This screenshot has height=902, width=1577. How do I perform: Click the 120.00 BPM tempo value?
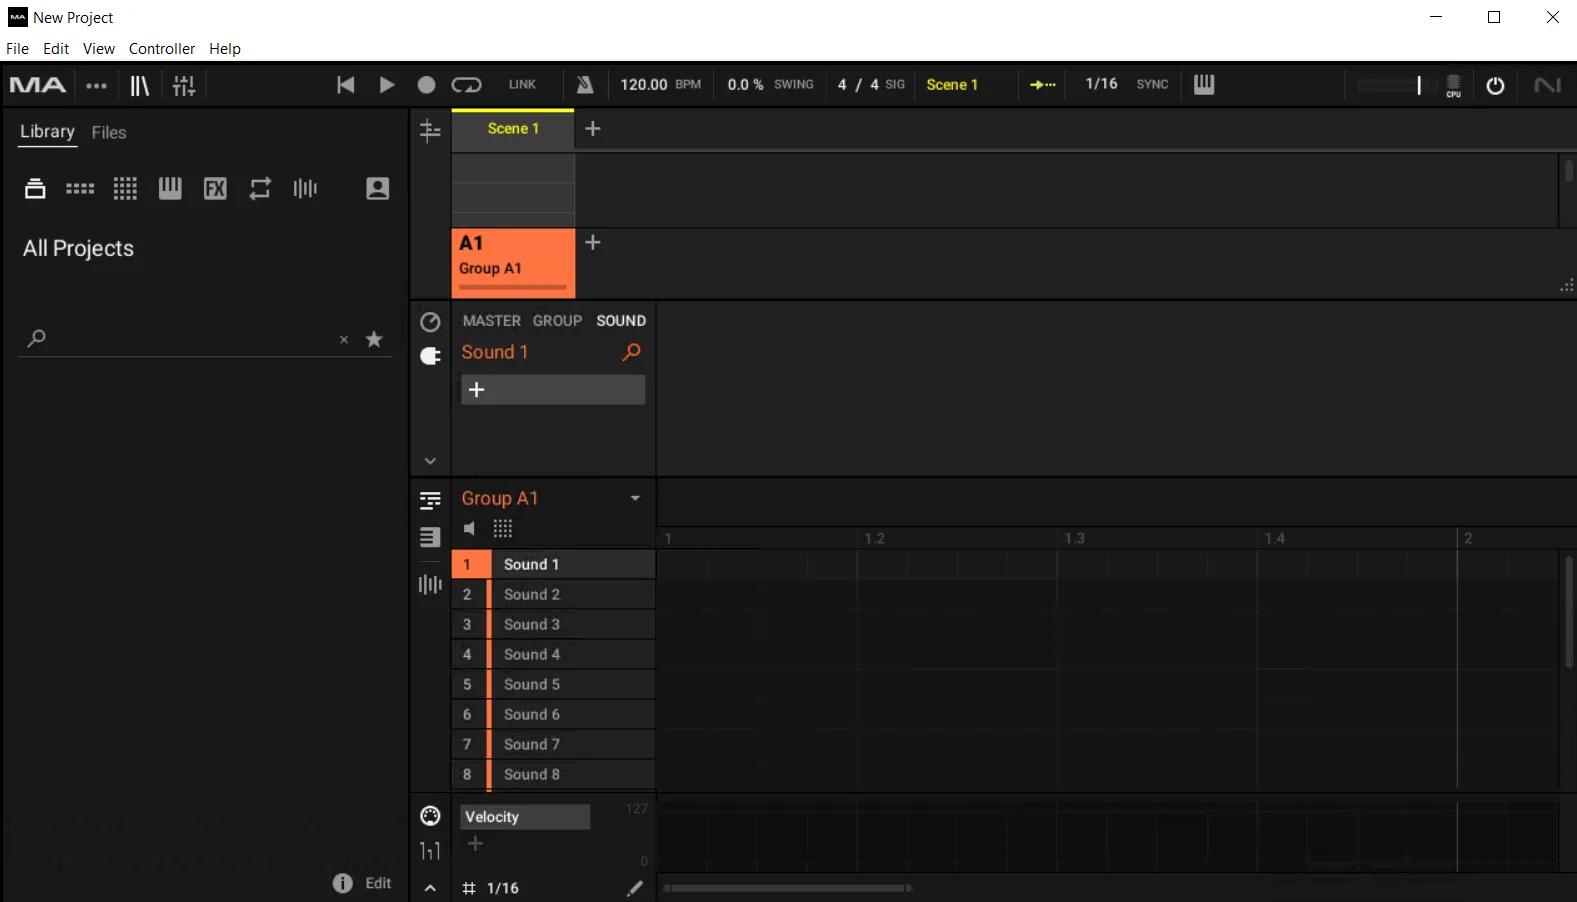tap(644, 85)
